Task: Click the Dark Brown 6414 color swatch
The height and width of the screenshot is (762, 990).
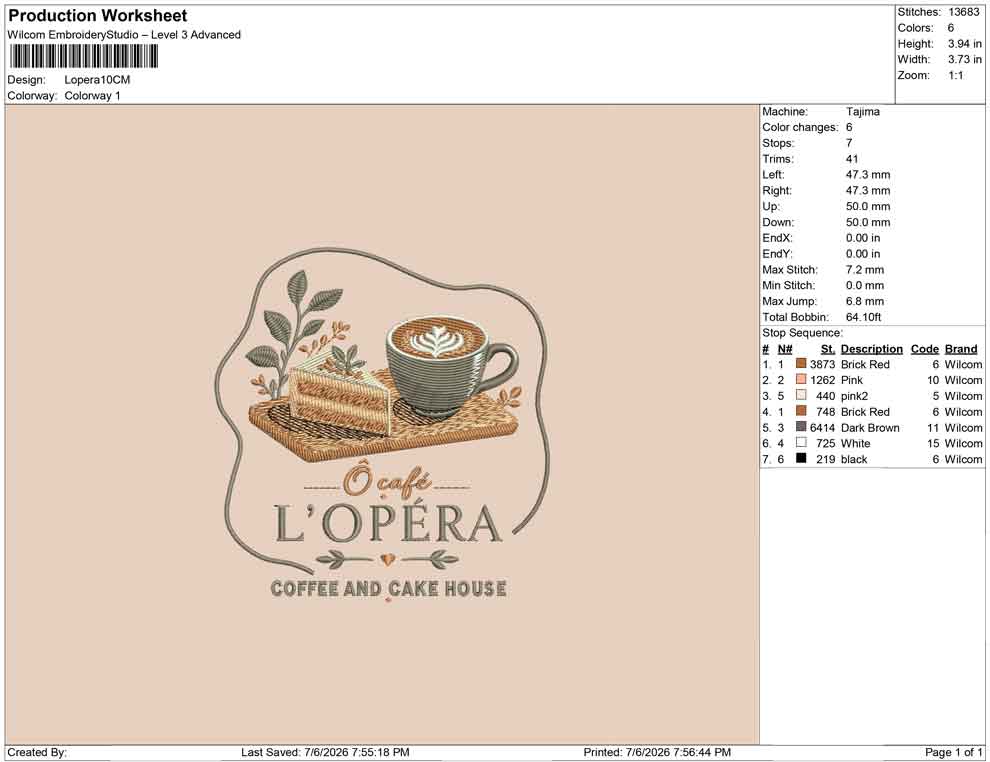Action: point(801,427)
